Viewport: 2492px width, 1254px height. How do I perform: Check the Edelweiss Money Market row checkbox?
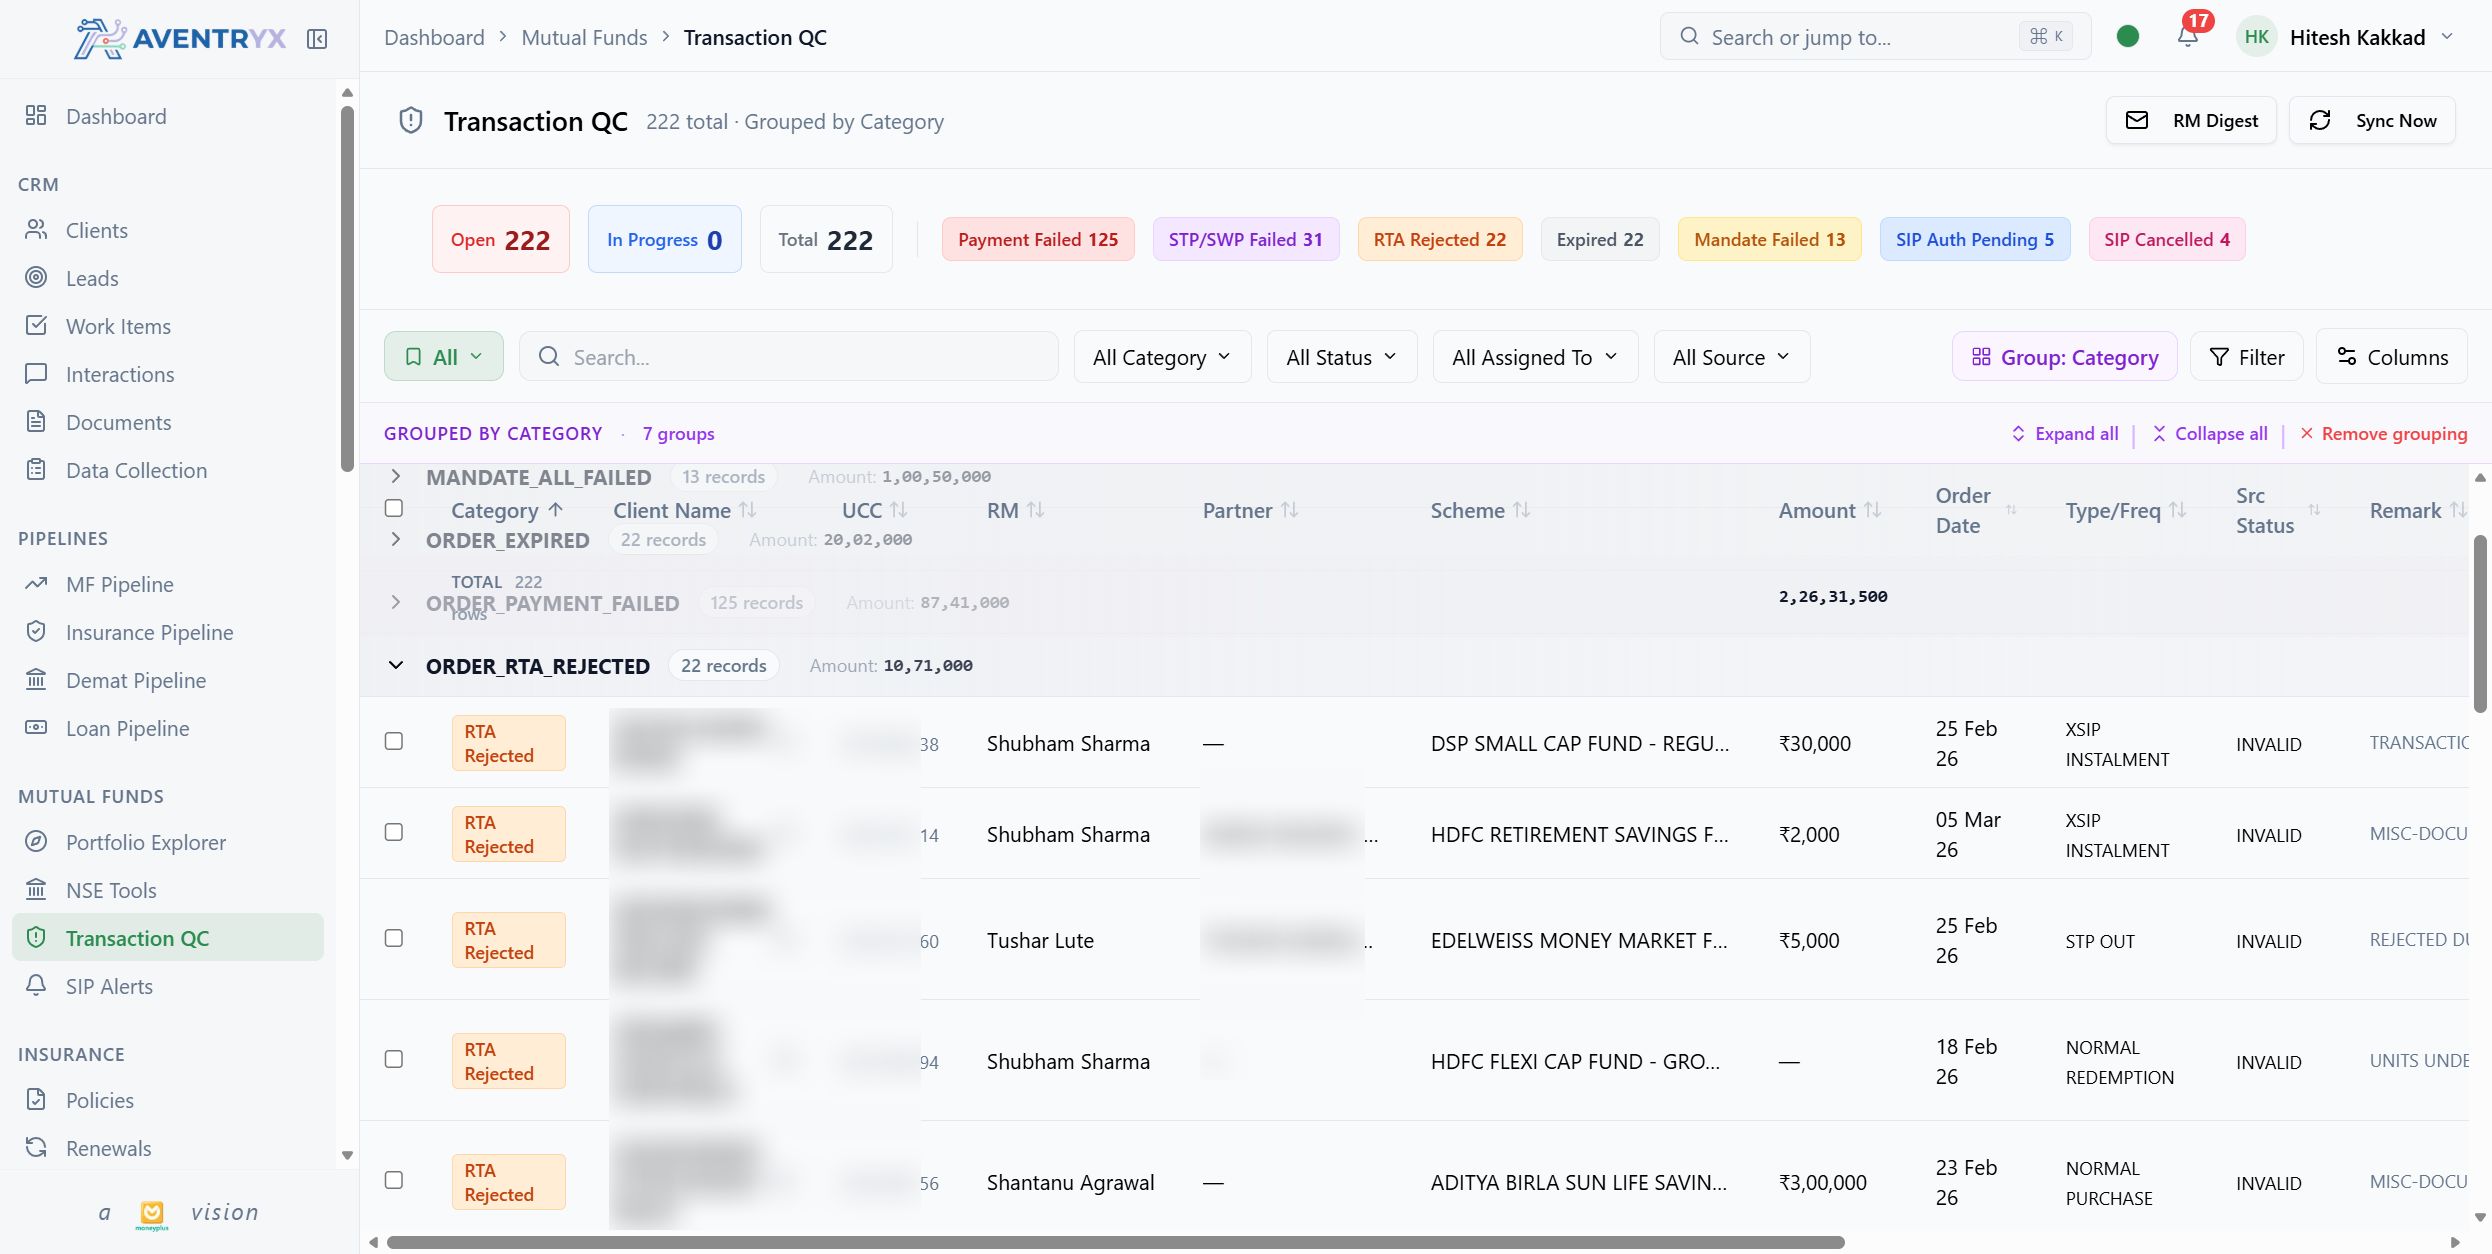394,938
